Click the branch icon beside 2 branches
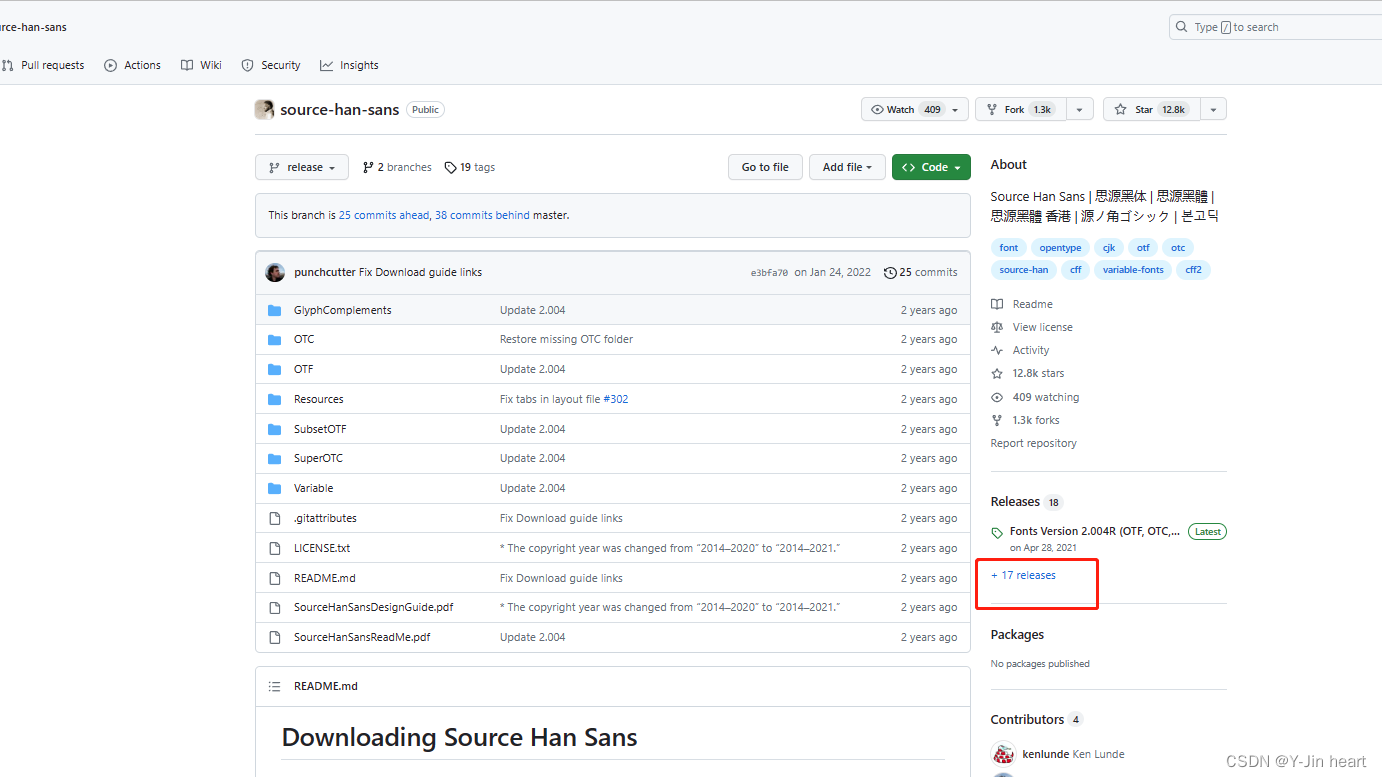1382x777 pixels. 368,168
